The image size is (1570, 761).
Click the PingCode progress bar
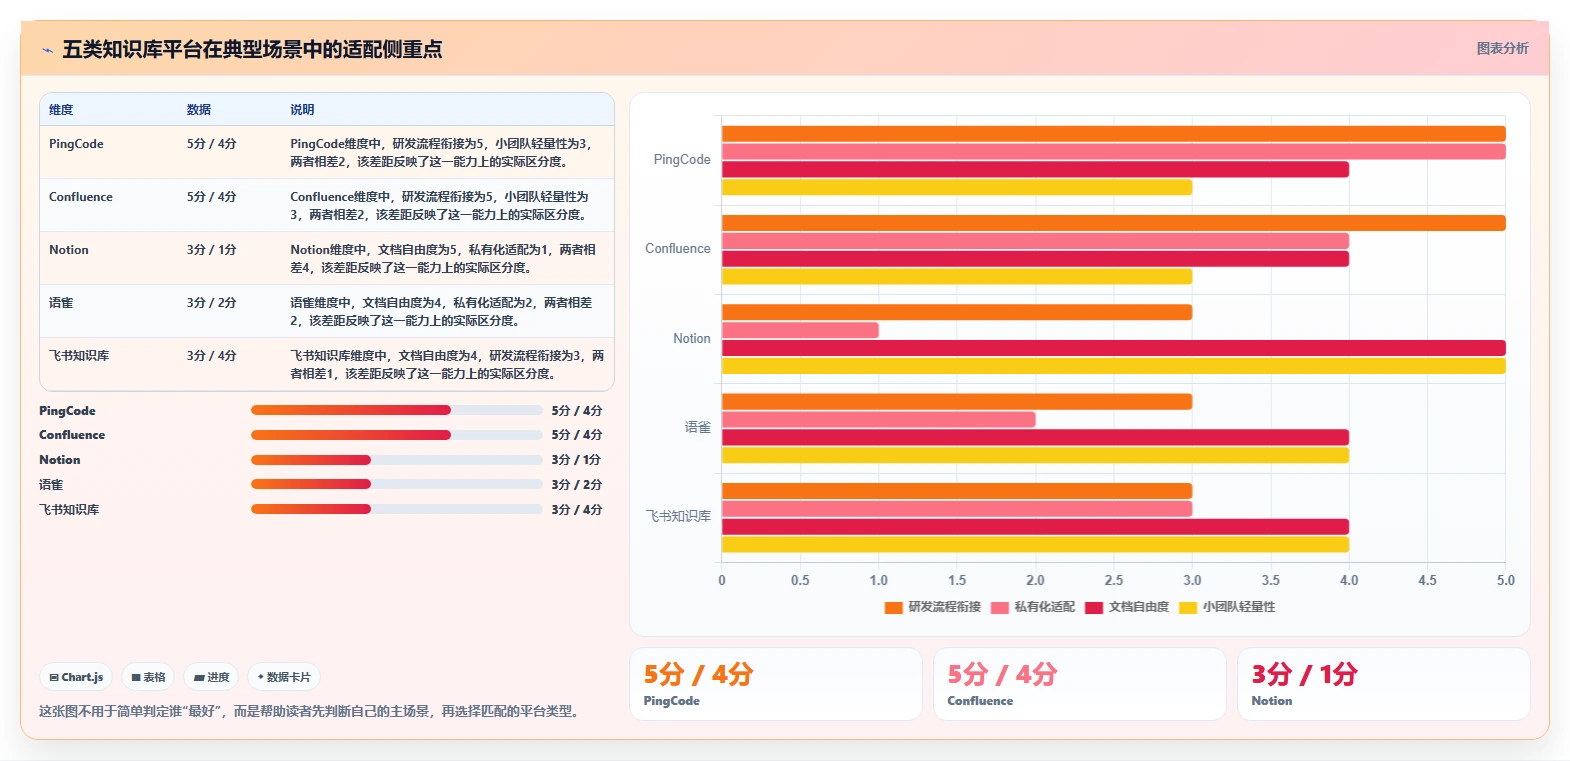[x=396, y=410]
